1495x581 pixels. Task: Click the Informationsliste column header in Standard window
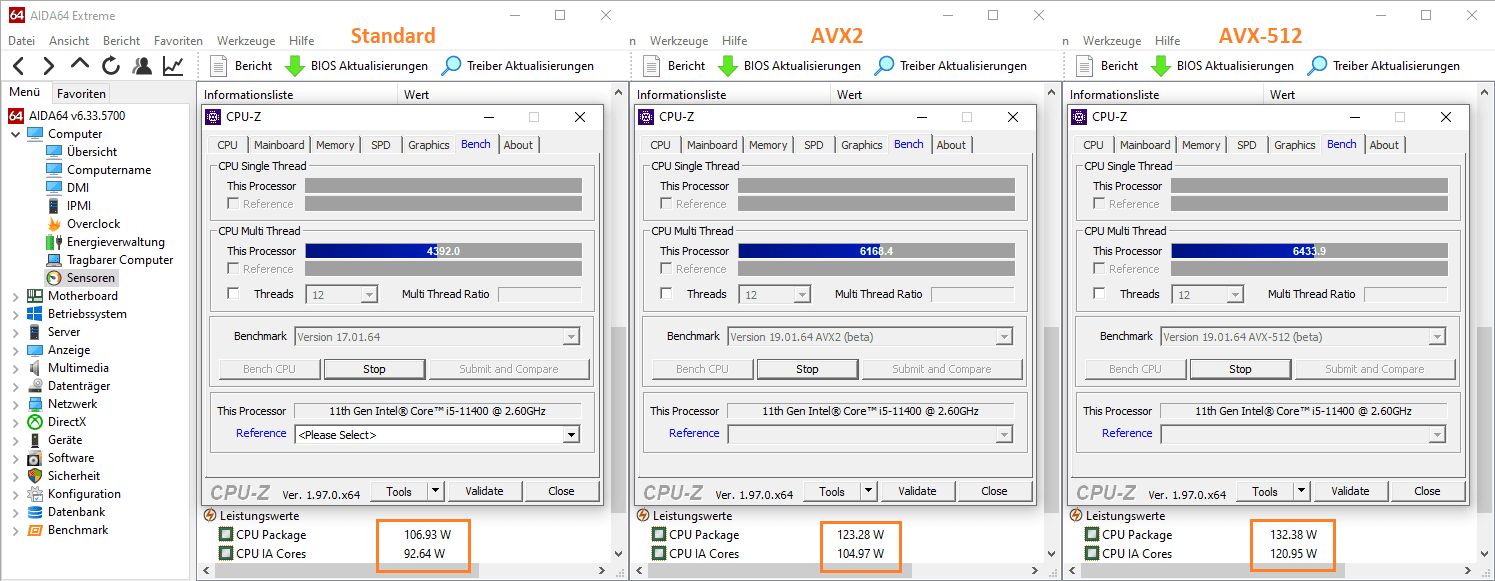pos(299,95)
